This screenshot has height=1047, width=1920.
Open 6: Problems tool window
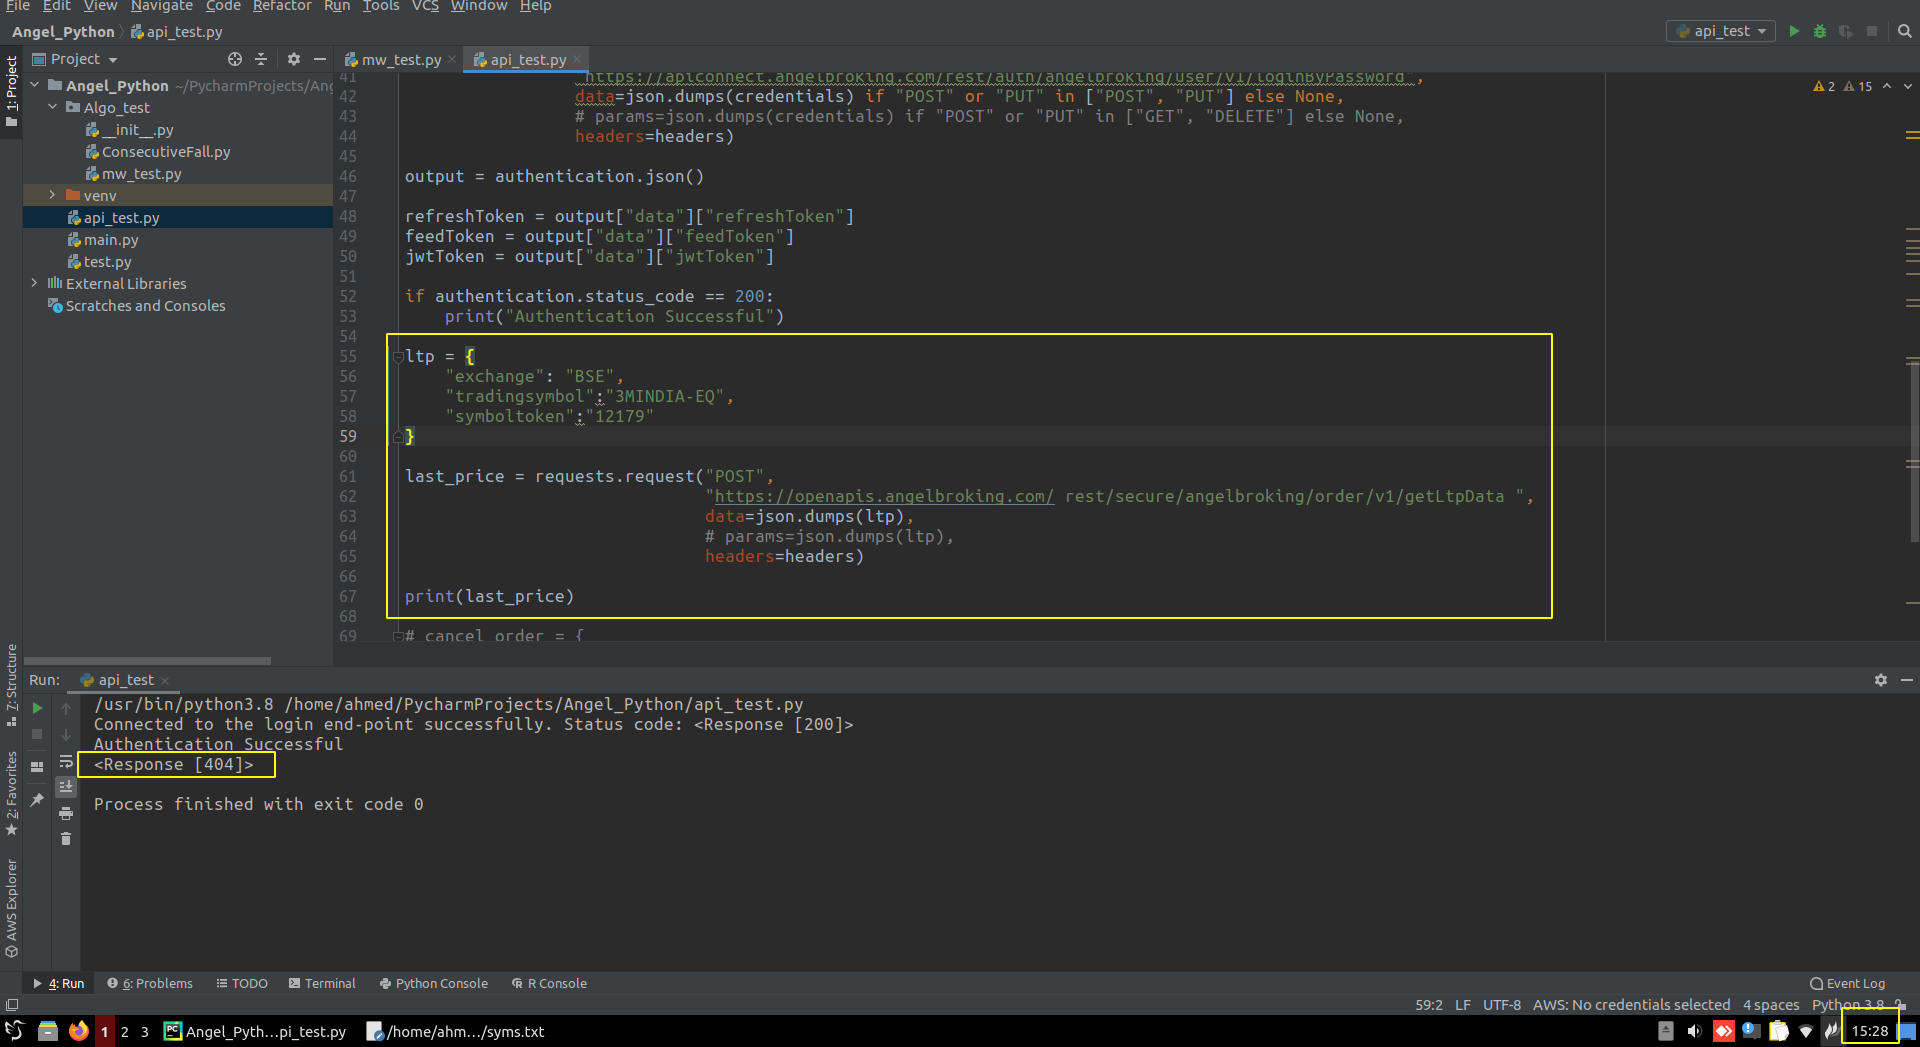150,984
